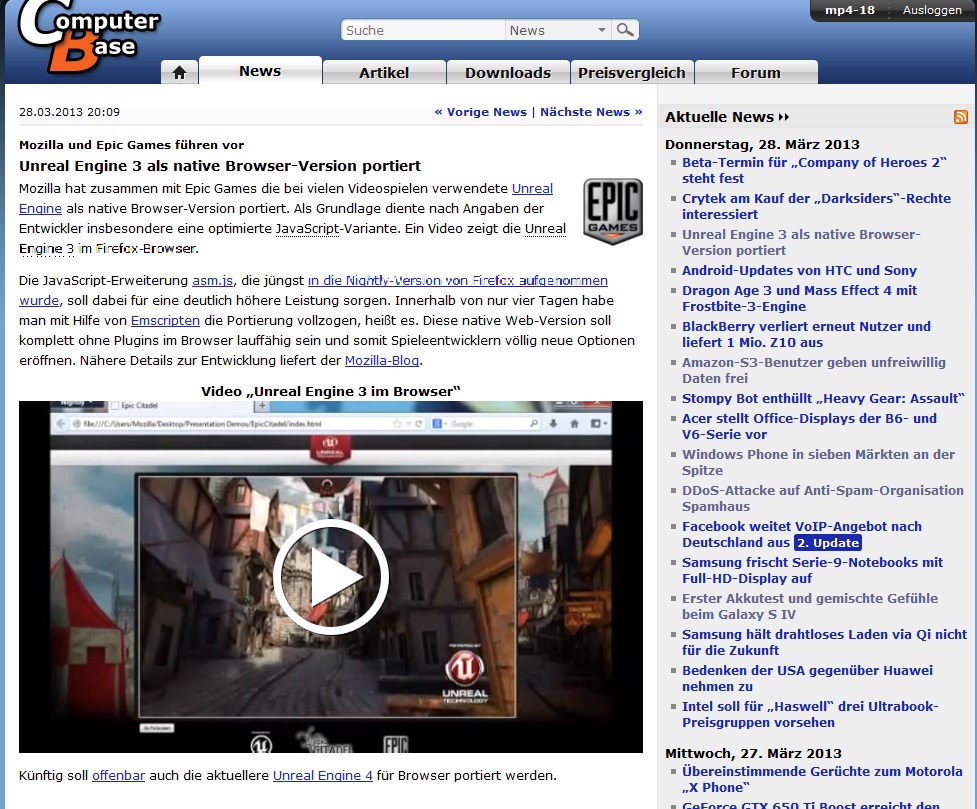The height and width of the screenshot is (809, 977).
Task: Open the first Unreal Engine link
Action: [533, 188]
